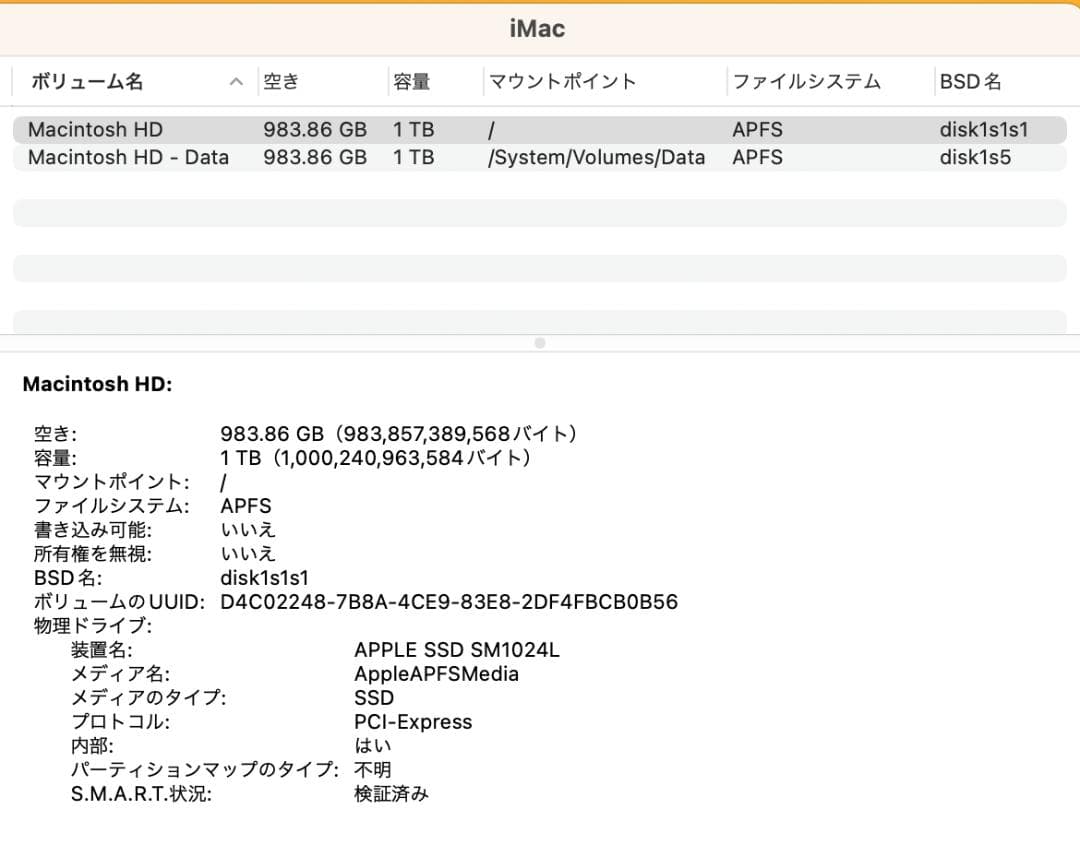
Task: Click the pane divider handle between list and details
Action: 539,343
